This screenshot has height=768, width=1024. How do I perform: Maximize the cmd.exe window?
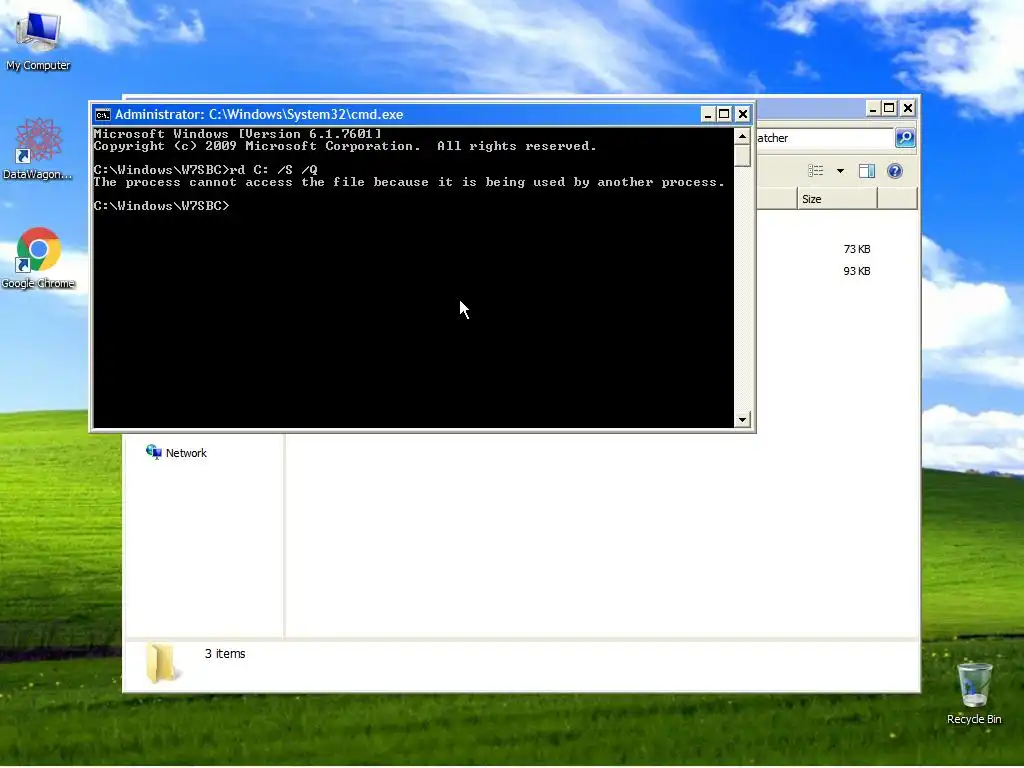click(x=724, y=114)
